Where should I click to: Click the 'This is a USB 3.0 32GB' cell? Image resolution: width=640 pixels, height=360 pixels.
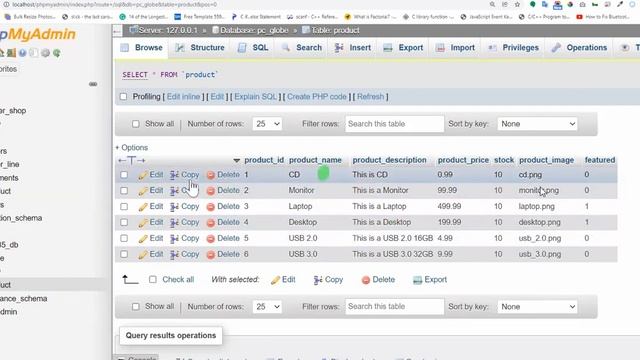pos(393,254)
